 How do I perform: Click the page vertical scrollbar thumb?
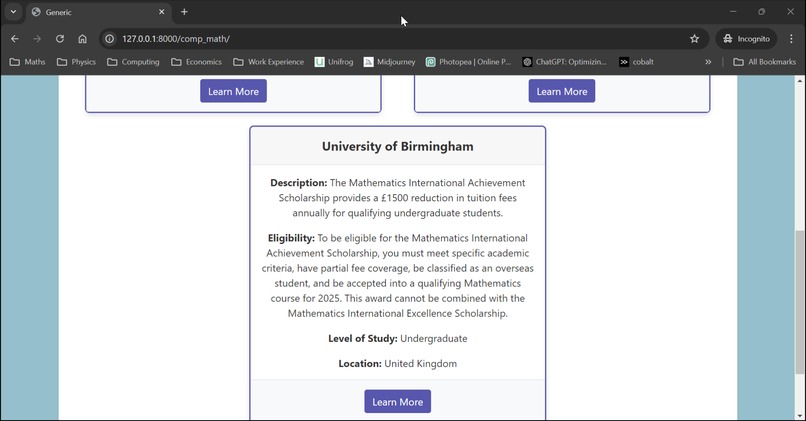click(x=800, y=302)
